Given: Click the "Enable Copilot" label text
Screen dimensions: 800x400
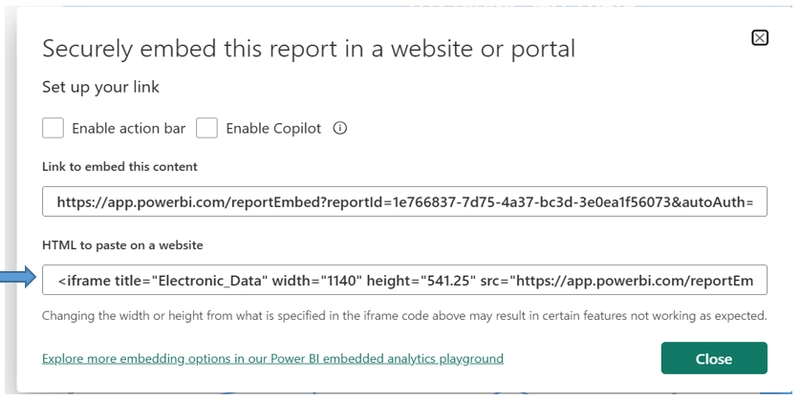Looking at the screenshot, I should [273, 128].
